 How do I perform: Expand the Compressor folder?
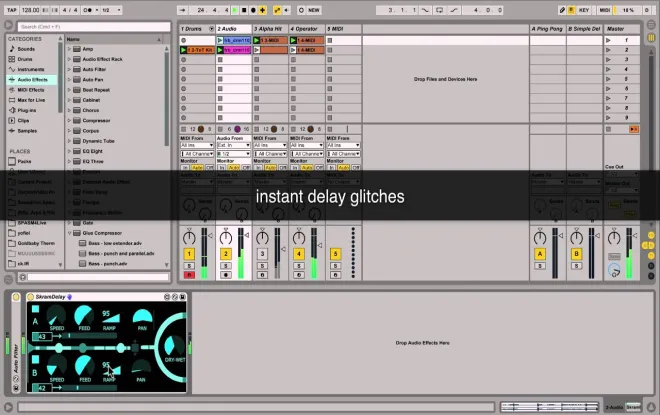tap(69, 120)
